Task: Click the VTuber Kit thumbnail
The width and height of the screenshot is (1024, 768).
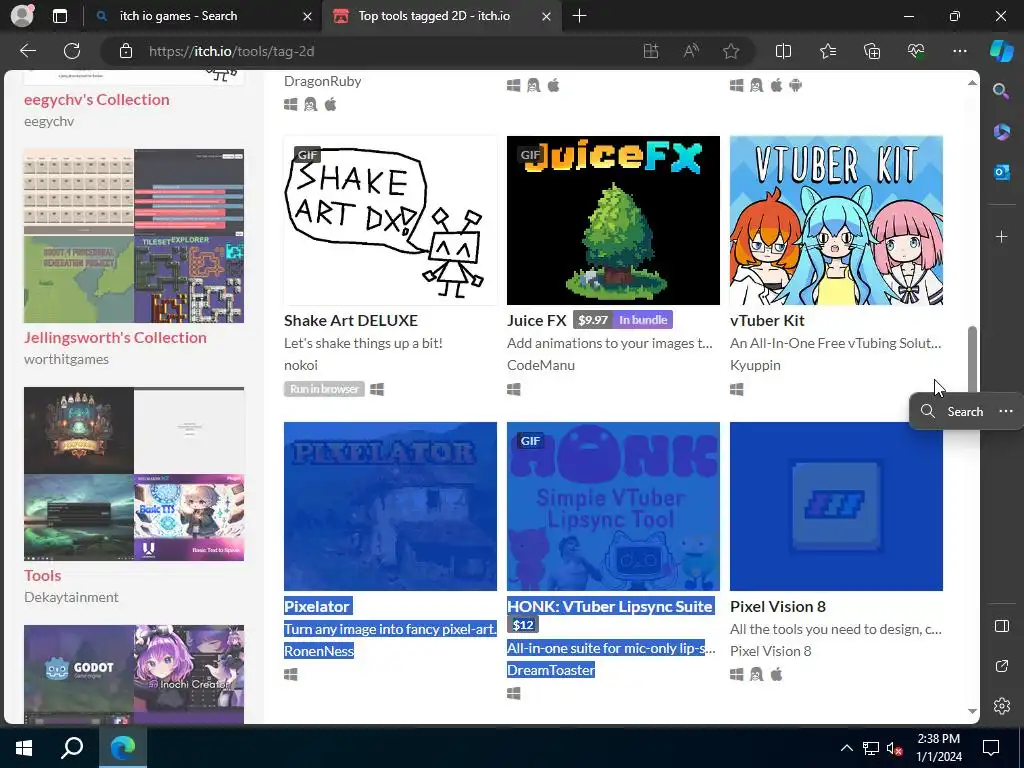Action: 836,220
